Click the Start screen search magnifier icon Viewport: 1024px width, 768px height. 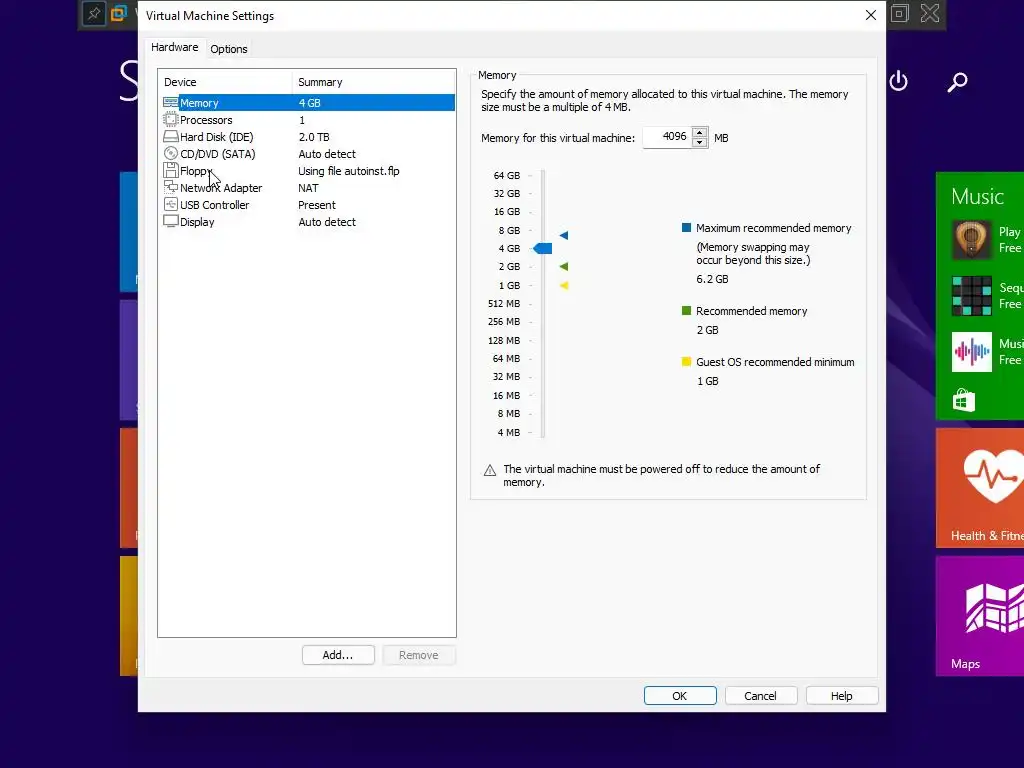957,82
